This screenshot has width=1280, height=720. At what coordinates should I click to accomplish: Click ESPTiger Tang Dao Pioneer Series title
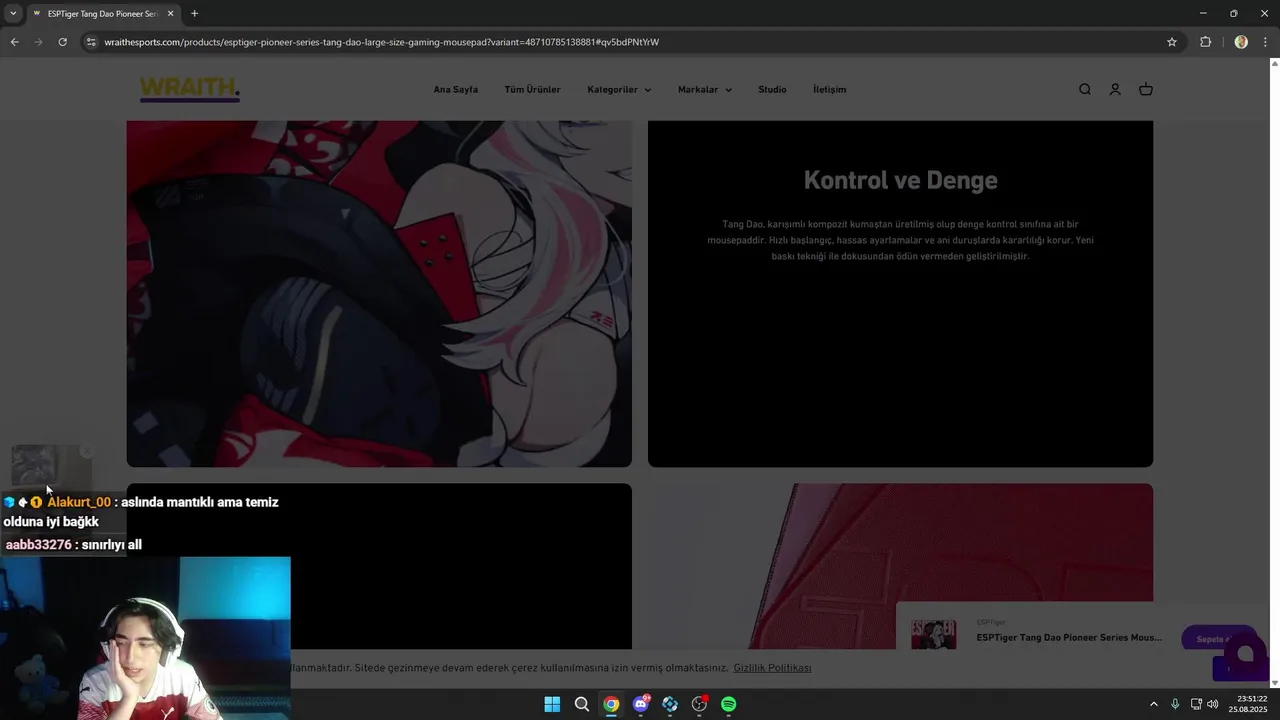coord(1069,637)
